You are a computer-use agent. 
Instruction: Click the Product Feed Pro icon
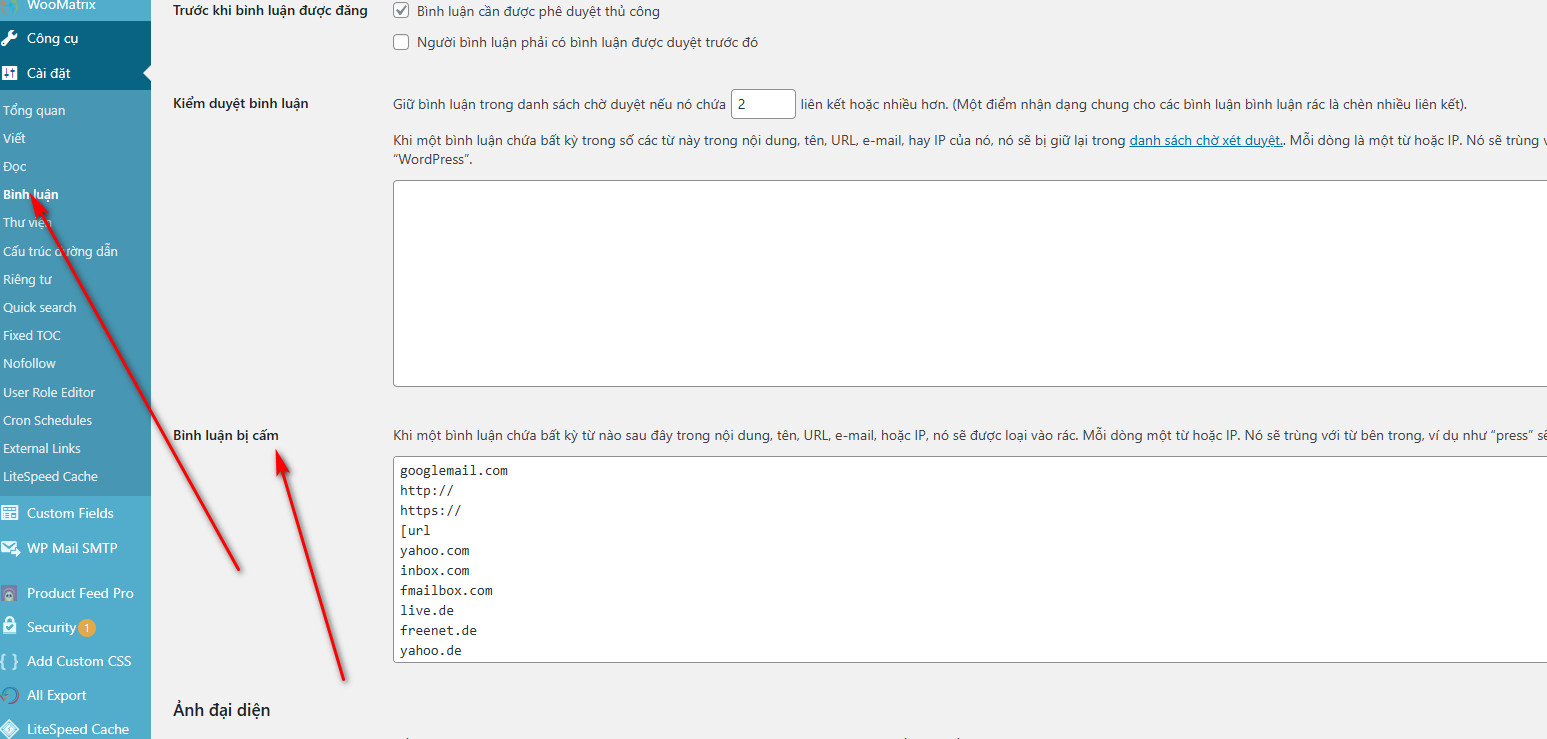point(9,593)
